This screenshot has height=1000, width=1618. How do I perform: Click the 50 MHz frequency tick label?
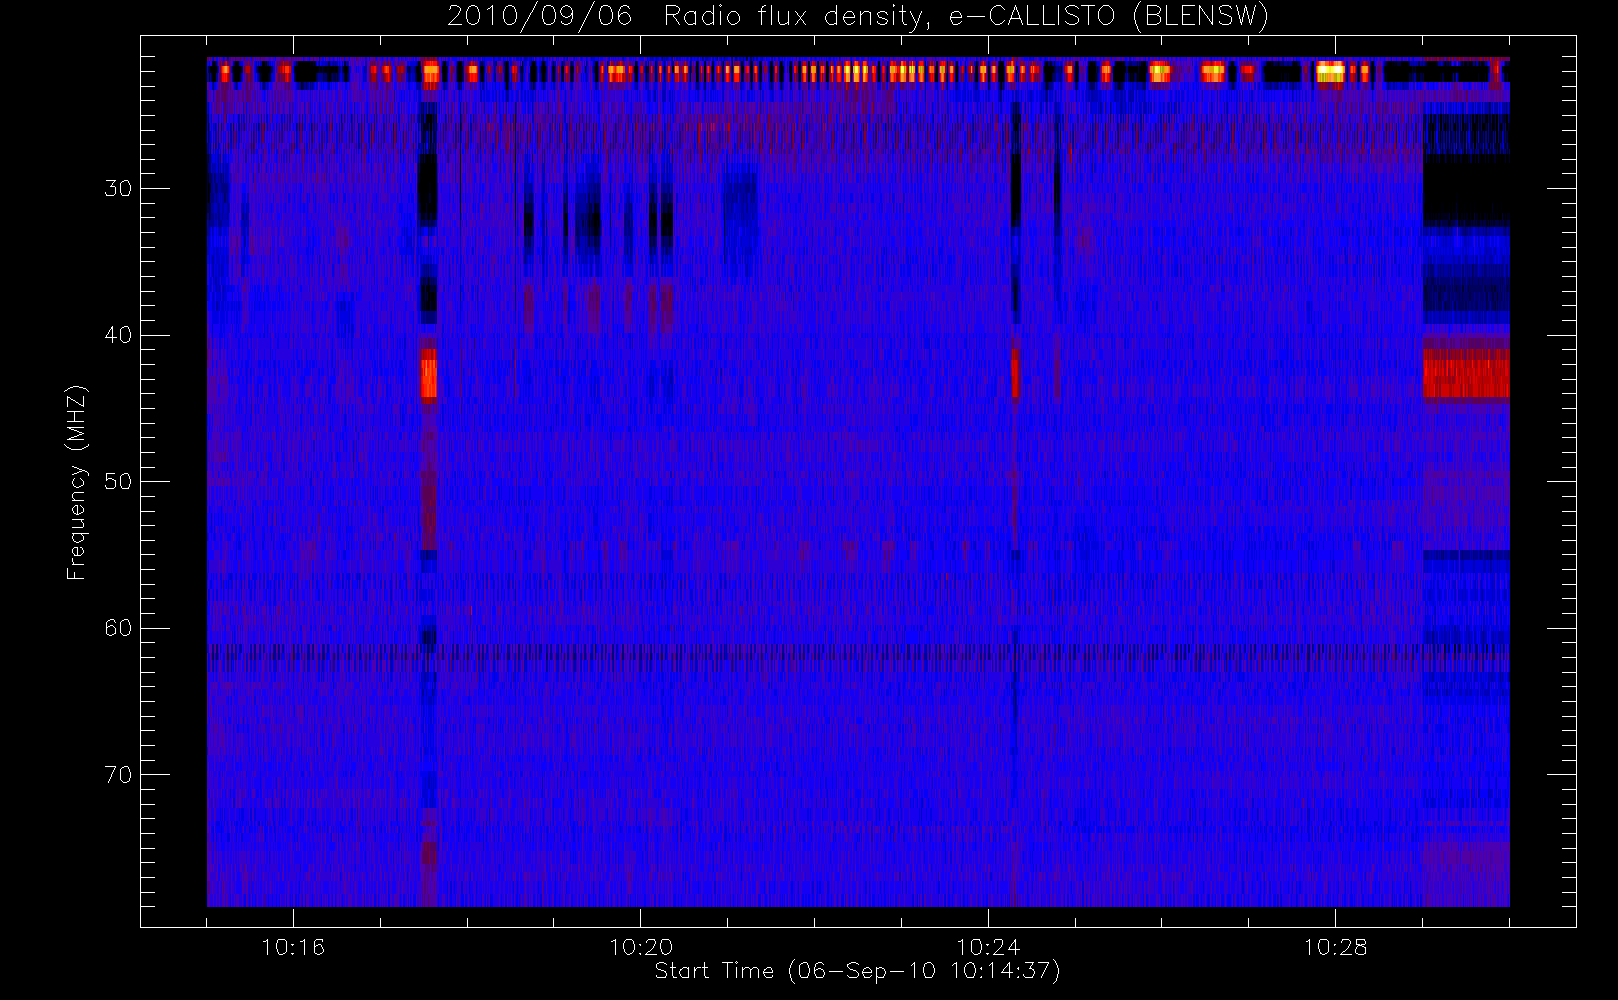118,481
